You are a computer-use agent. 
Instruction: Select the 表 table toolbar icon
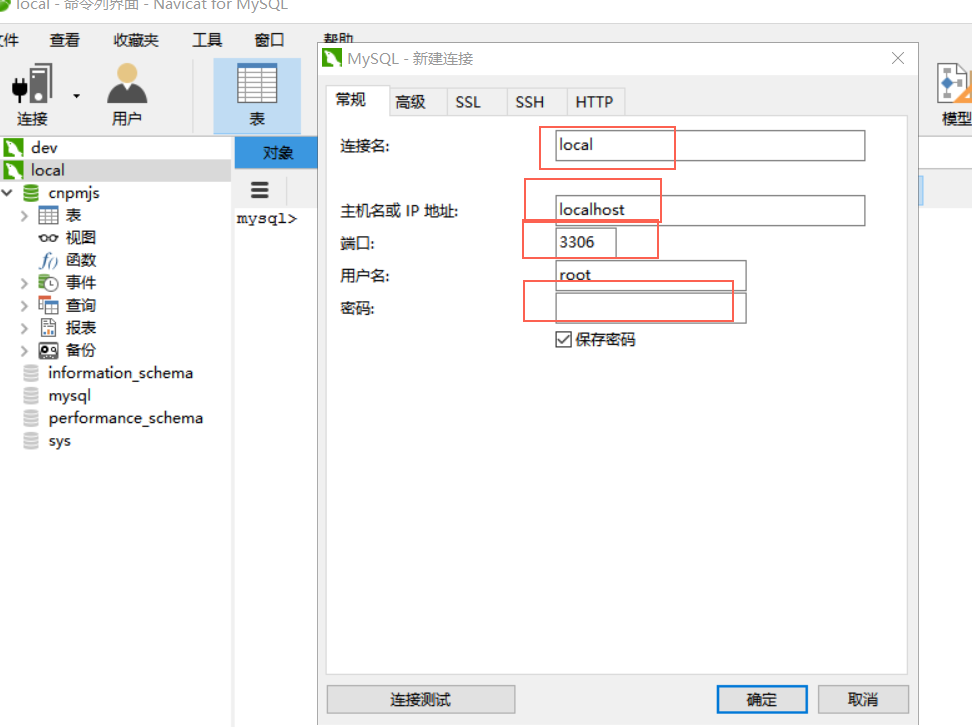(257, 95)
